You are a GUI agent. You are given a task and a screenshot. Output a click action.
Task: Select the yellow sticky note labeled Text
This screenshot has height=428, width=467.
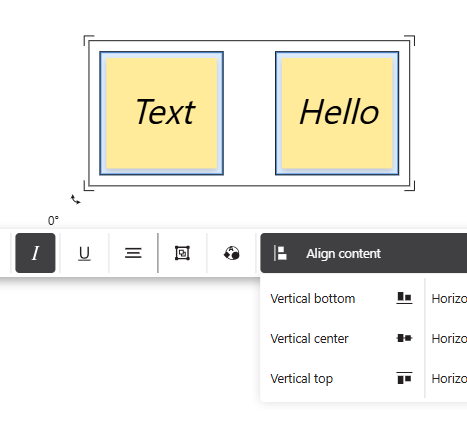pyautogui.click(x=162, y=113)
